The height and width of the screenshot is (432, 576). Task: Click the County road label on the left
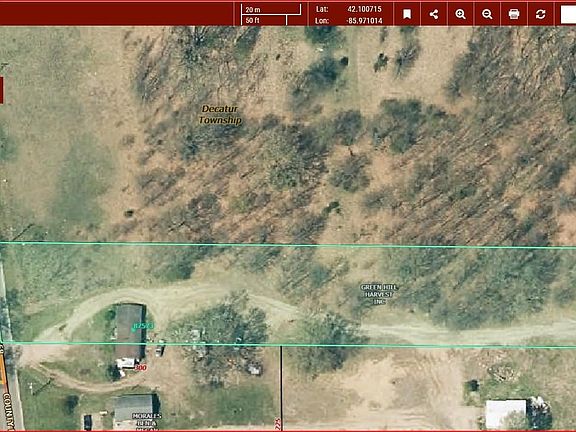(x=8, y=411)
